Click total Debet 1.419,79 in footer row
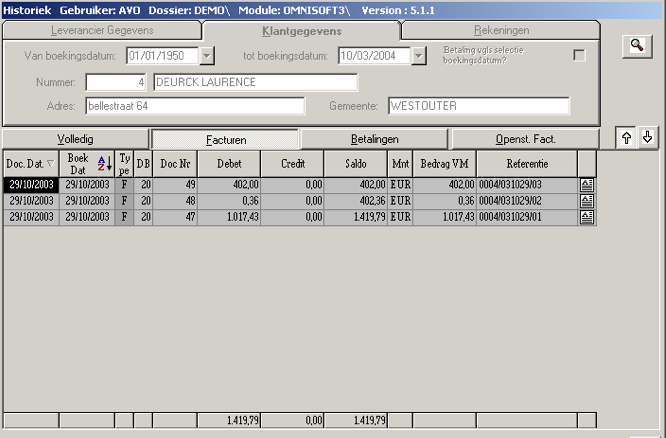Screen dimensions: 666x438 coord(229,421)
